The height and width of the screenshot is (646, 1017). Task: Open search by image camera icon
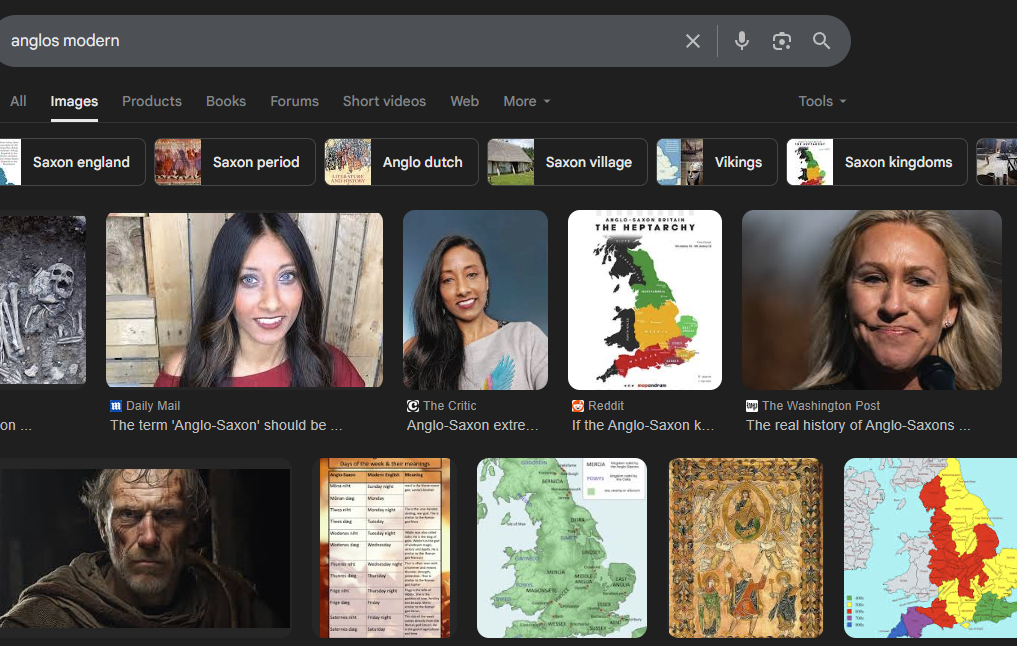(x=782, y=41)
